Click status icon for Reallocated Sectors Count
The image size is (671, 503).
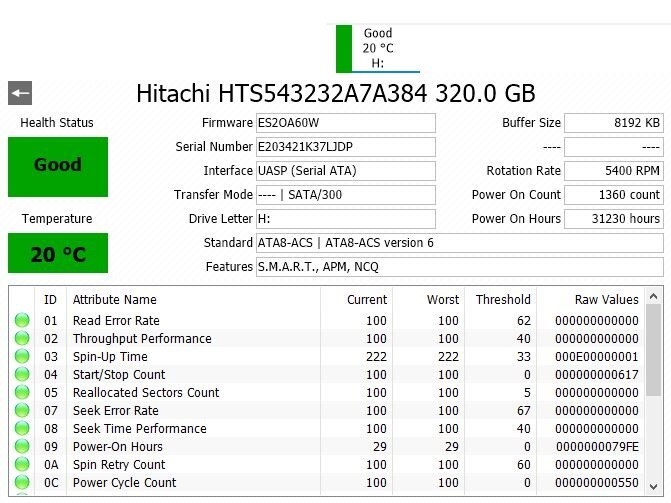[x=22, y=392]
